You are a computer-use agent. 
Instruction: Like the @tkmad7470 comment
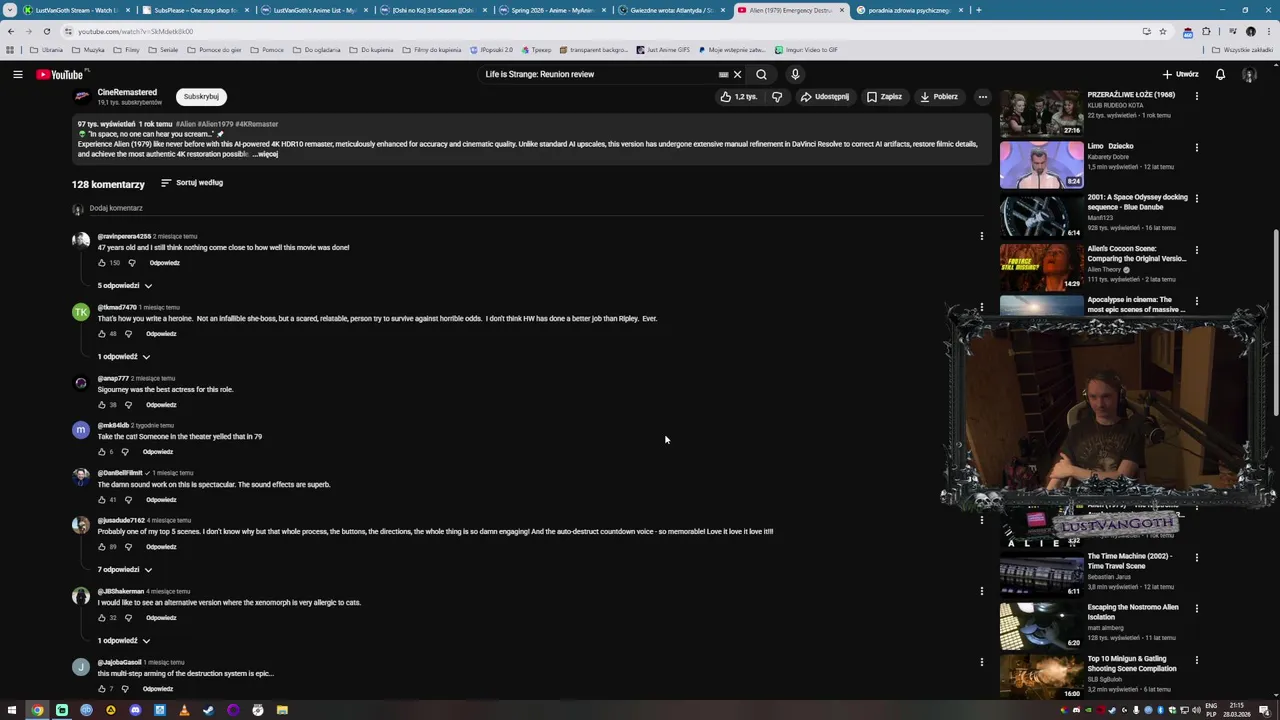[102, 334]
